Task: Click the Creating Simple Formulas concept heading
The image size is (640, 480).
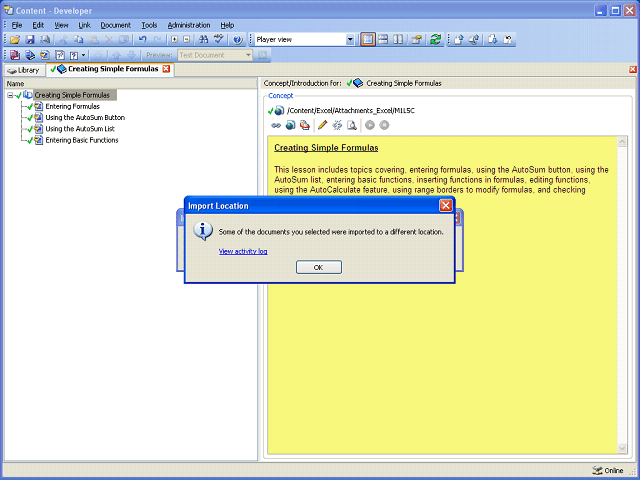Action: 326,148
